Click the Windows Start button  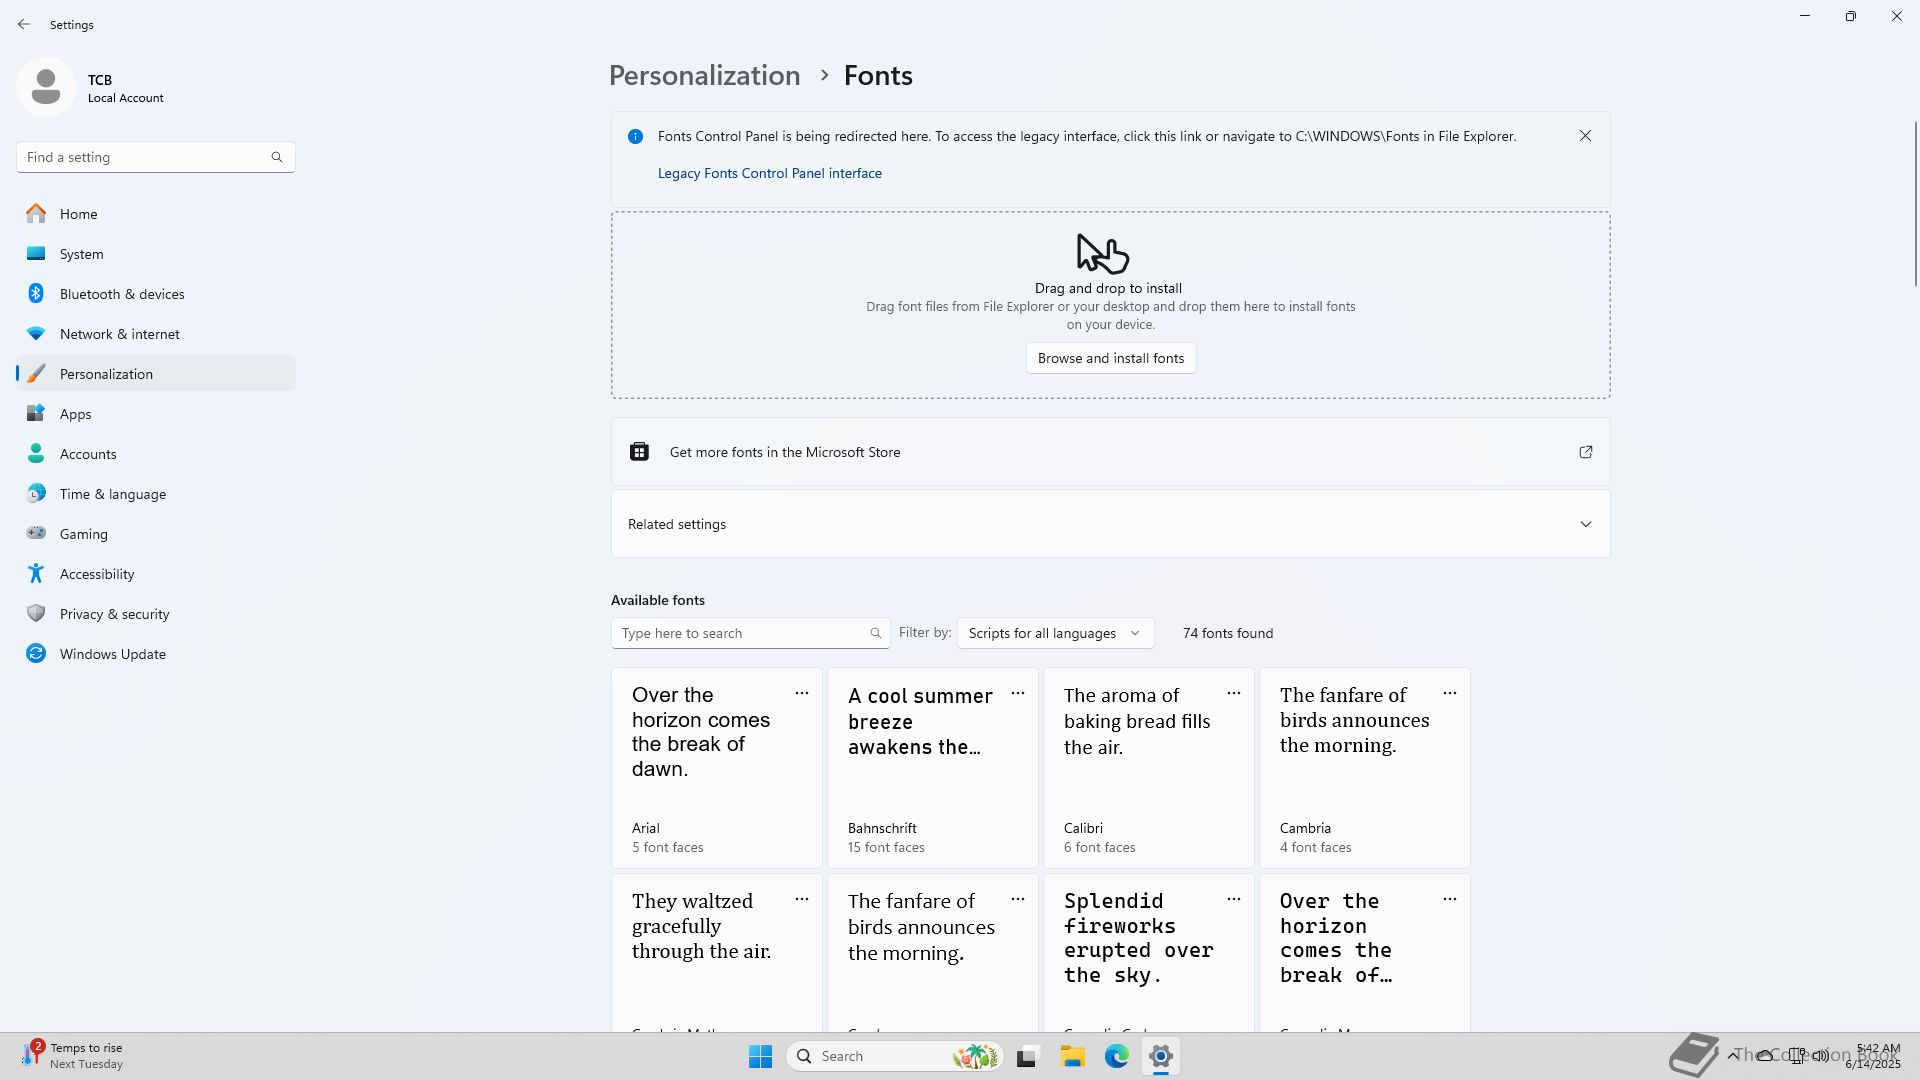pos(760,1056)
